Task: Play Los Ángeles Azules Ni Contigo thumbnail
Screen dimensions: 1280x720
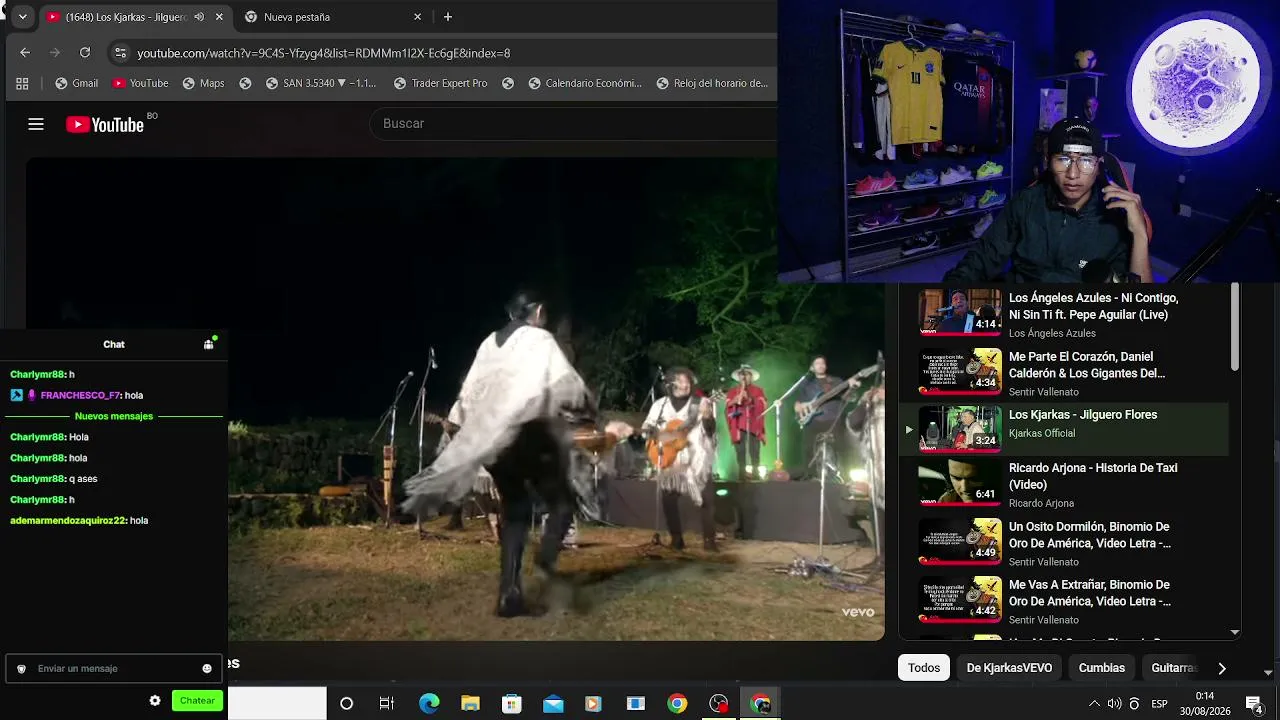Action: (960, 314)
